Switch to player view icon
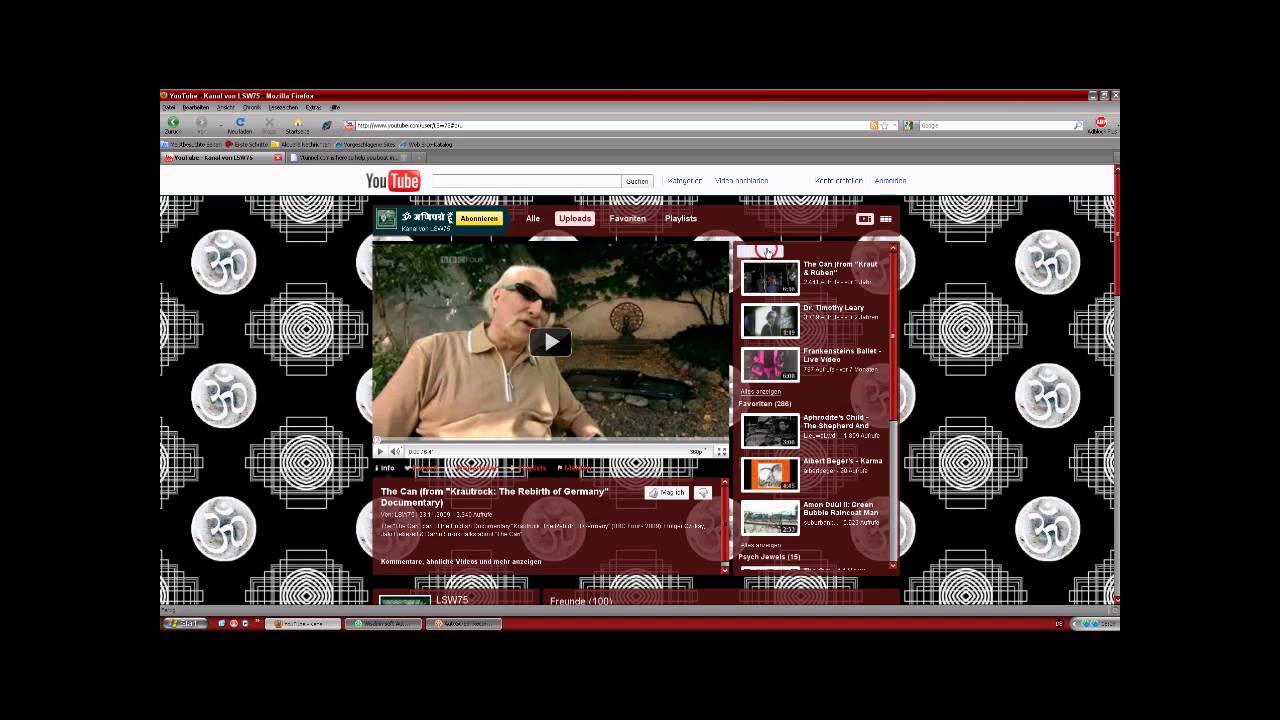 (865, 219)
